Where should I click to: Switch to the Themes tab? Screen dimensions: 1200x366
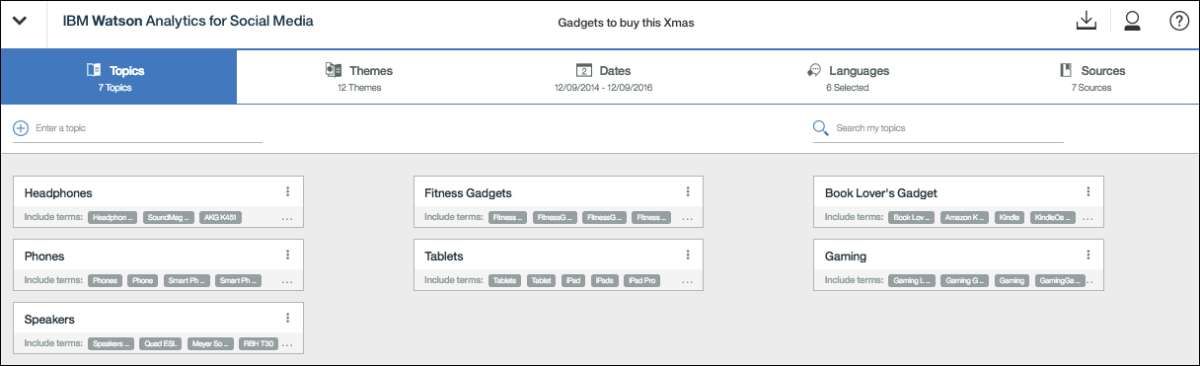click(x=359, y=78)
